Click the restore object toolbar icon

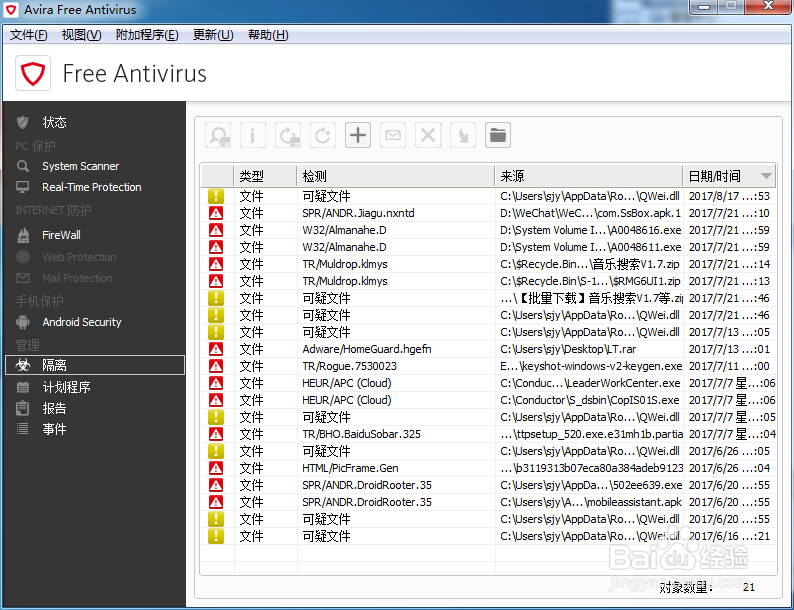[x=323, y=135]
